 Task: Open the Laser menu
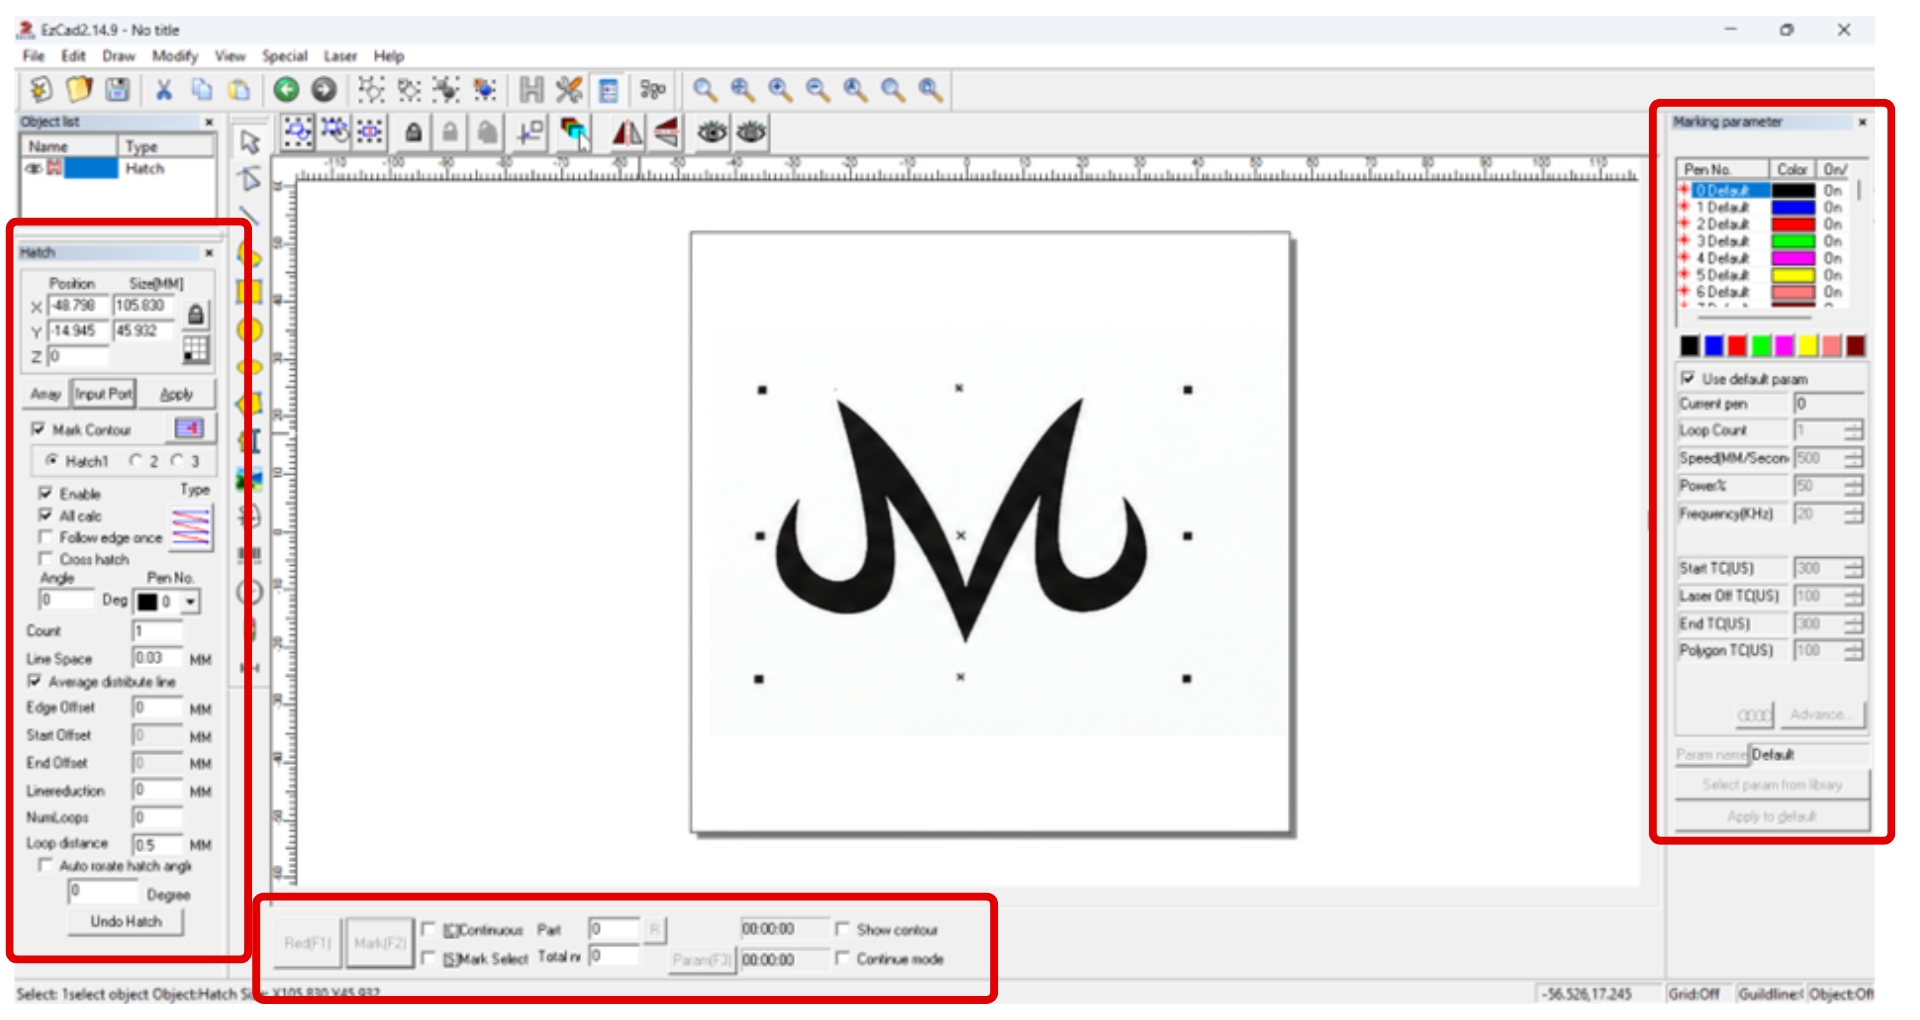click(x=340, y=56)
